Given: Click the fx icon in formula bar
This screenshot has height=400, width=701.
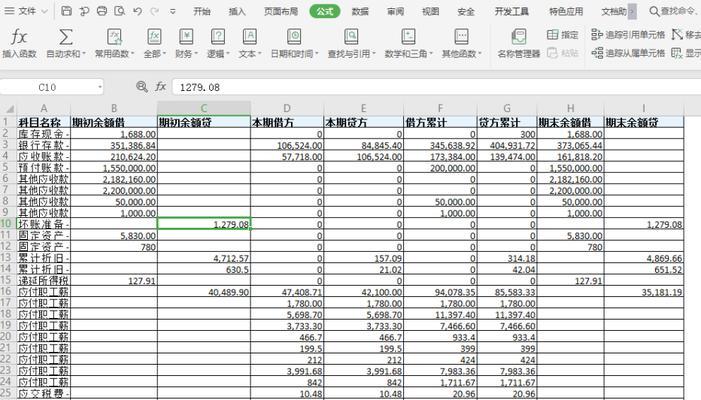Looking at the screenshot, I should click(x=160, y=87).
